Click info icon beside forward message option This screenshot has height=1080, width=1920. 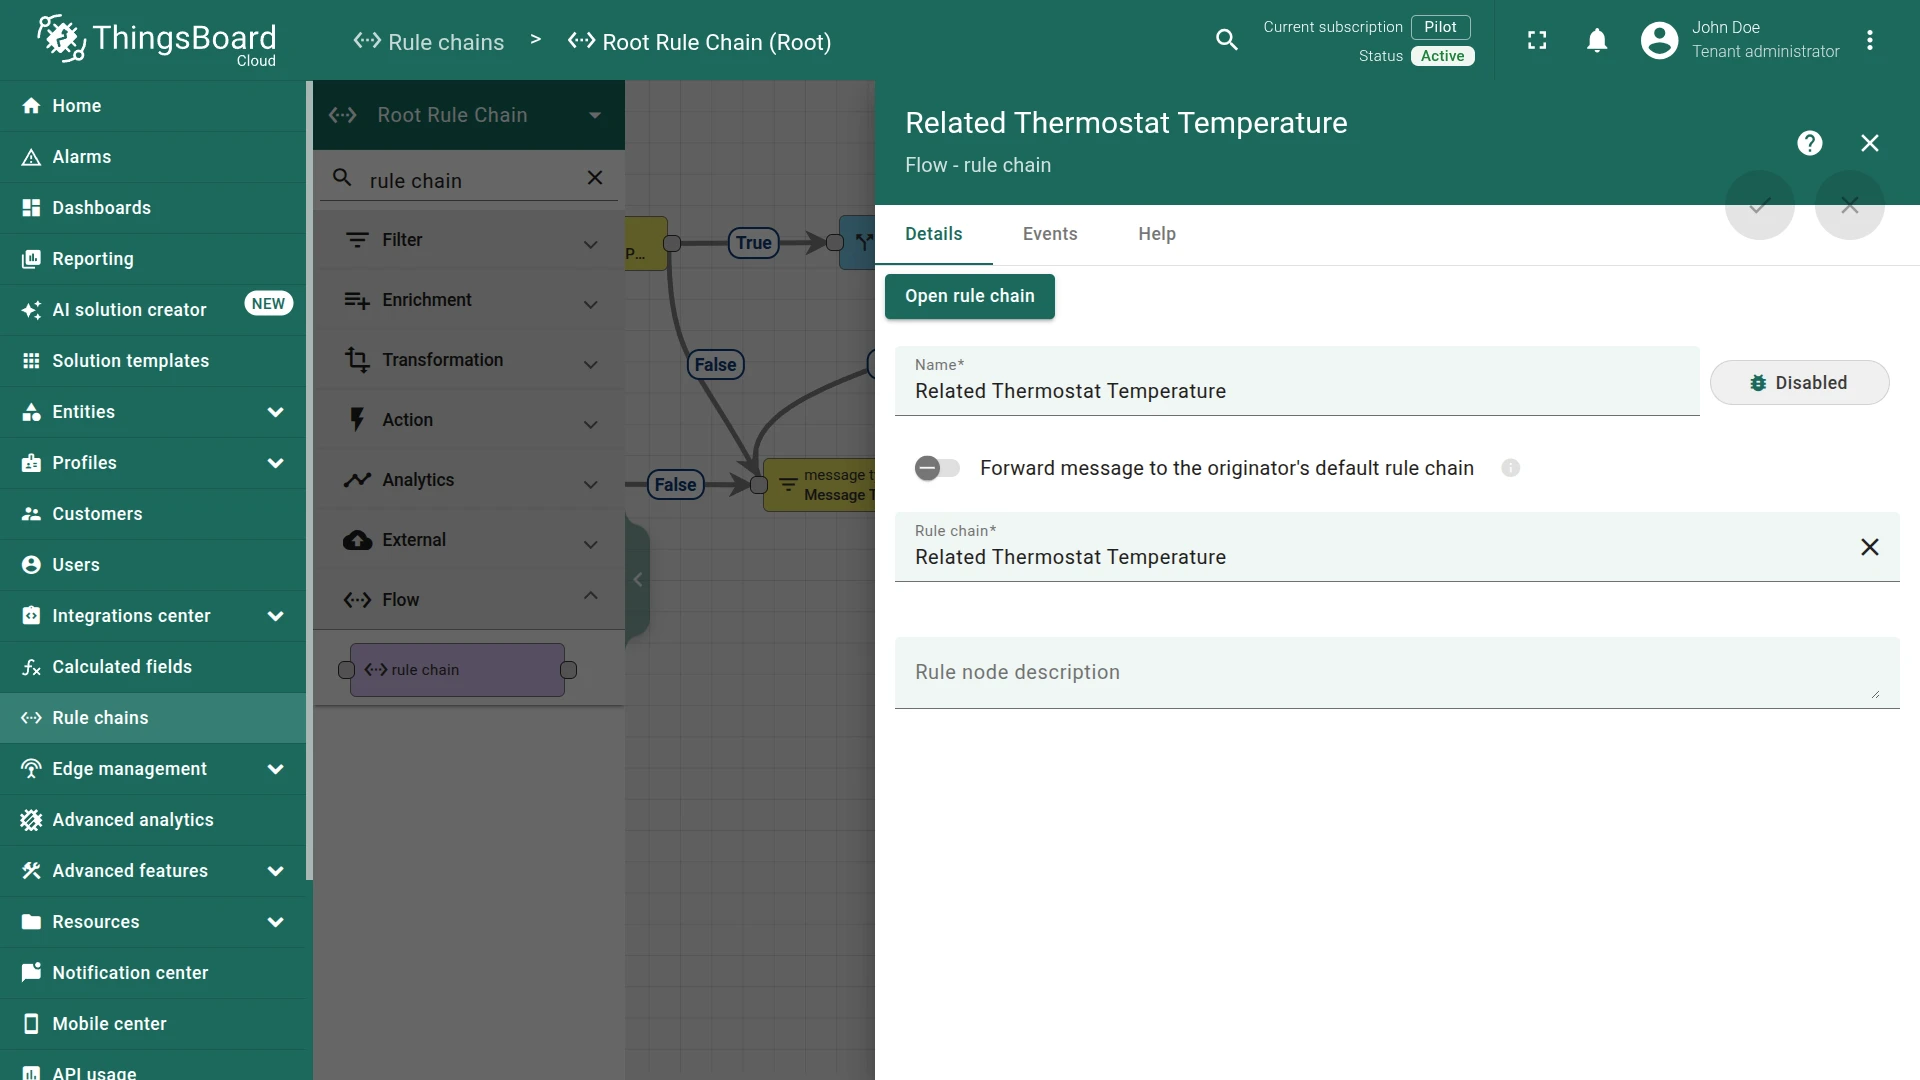pos(1510,468)
